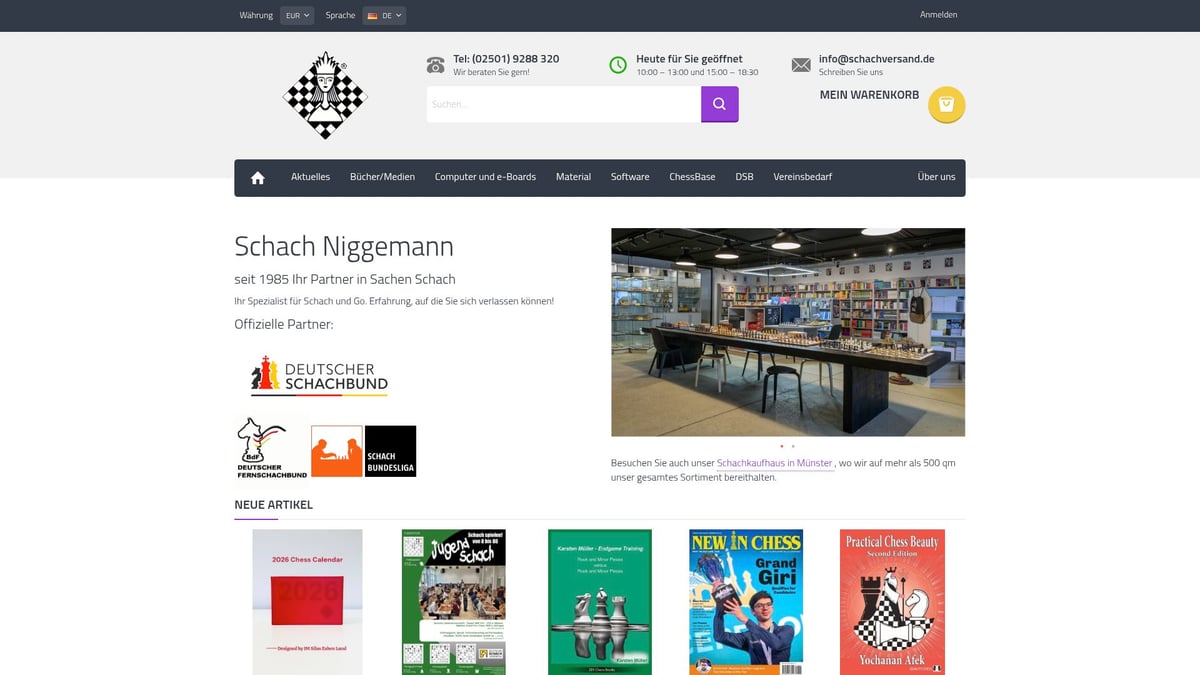
Task: Open the Schachkaufhaus in Münster link
Action: 775,462
